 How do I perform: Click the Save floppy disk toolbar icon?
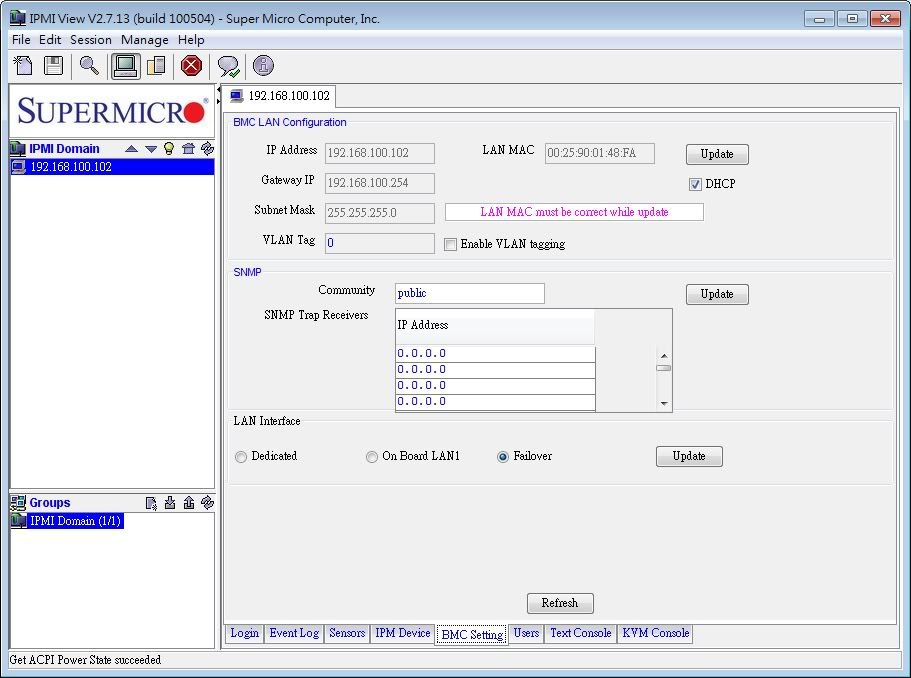click(x=53, y=66)
